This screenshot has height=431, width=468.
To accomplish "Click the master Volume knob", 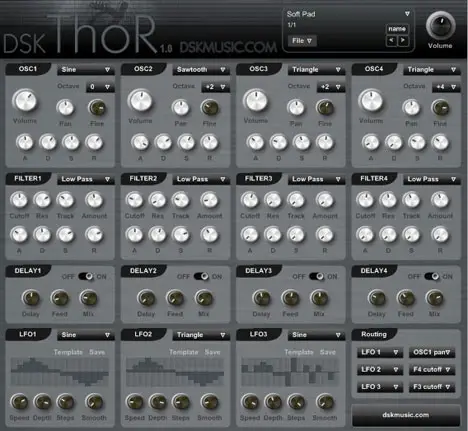I will coord(440,26).
